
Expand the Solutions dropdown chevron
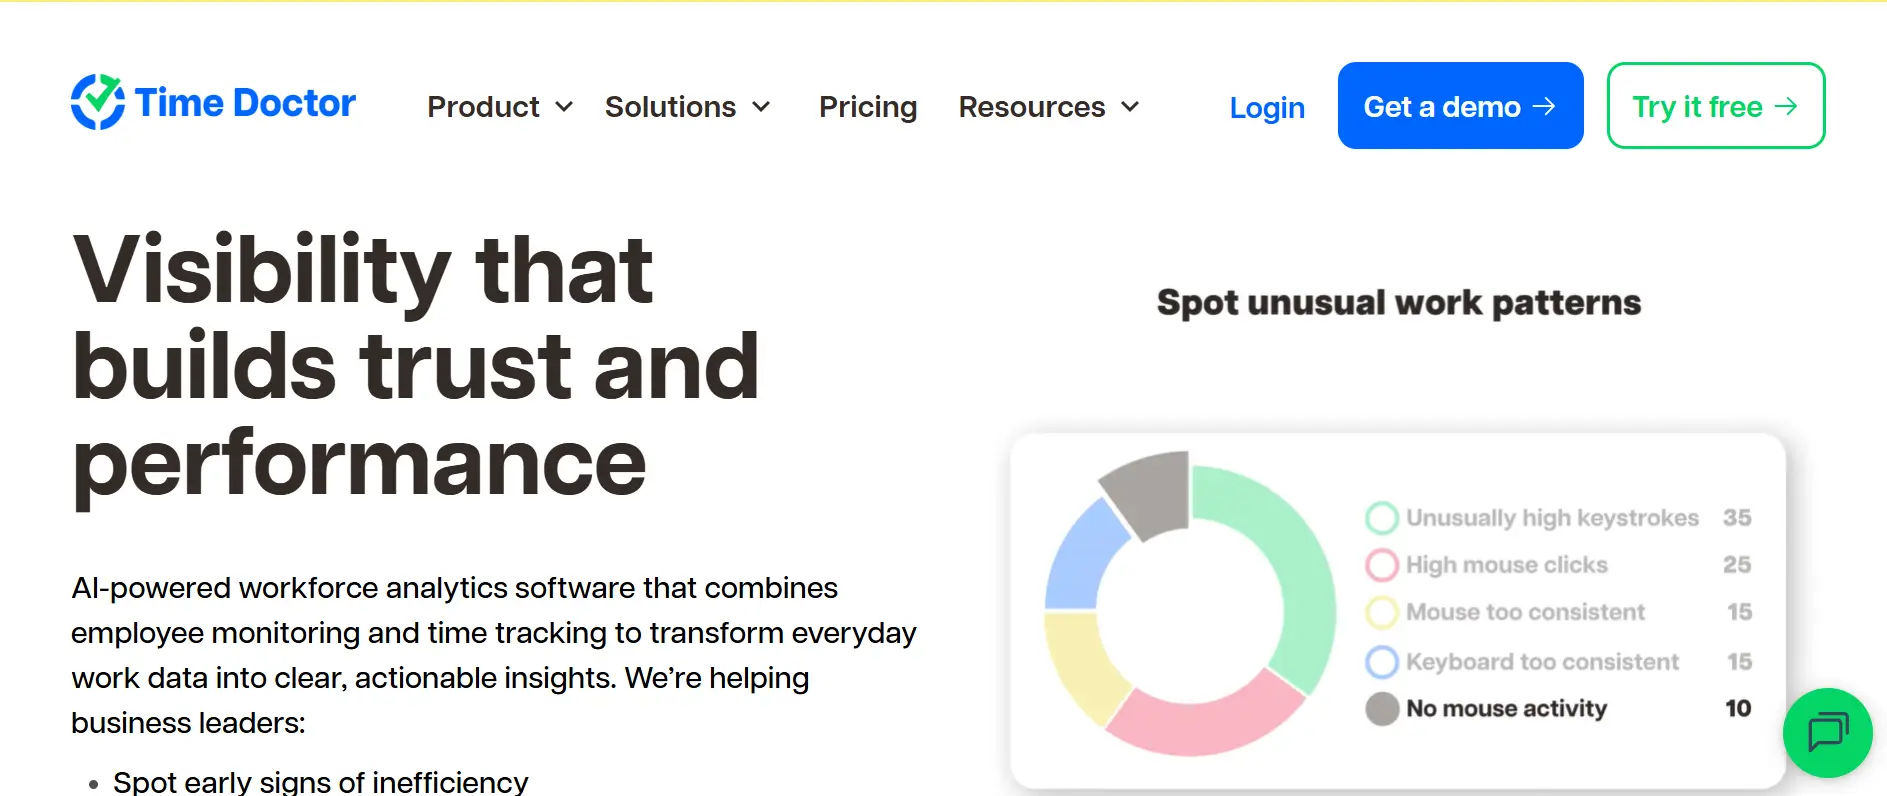pos(761,107)
